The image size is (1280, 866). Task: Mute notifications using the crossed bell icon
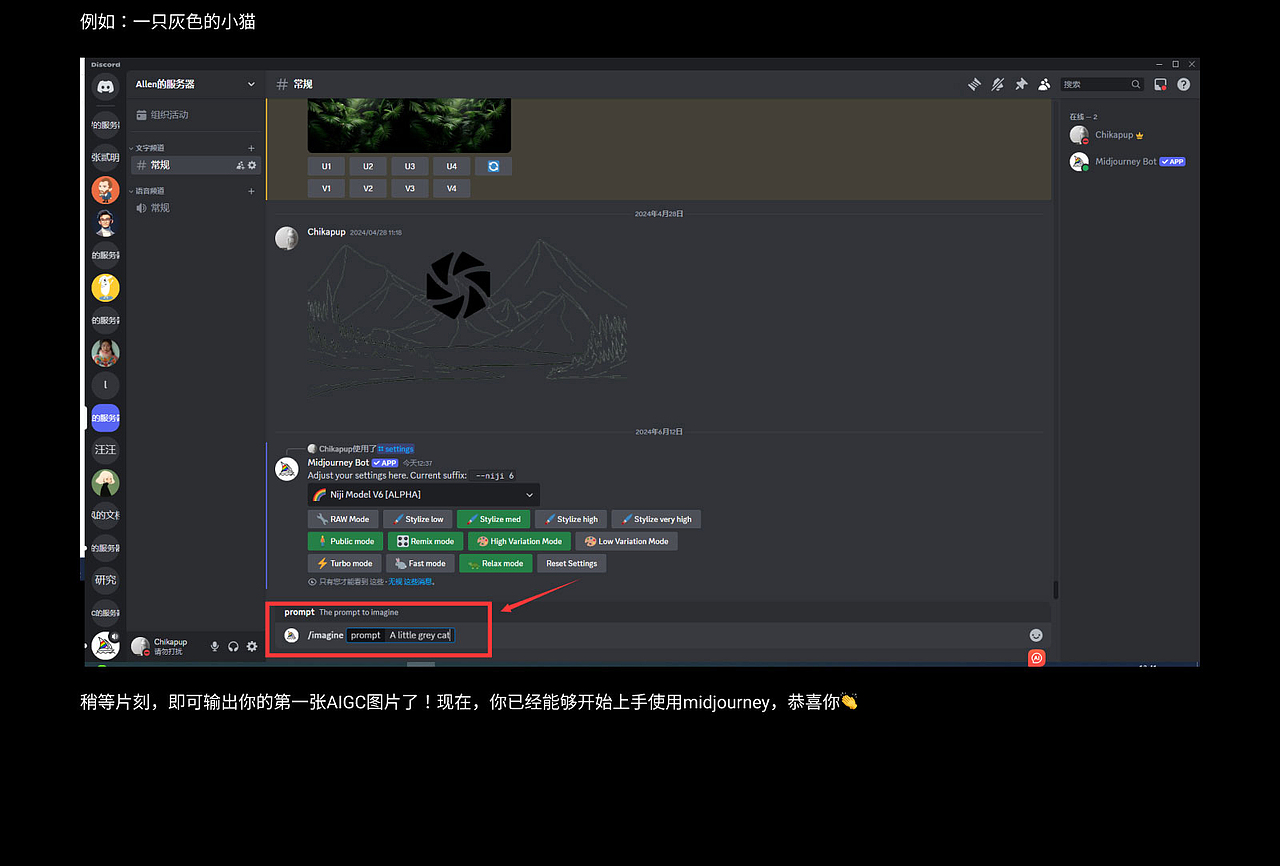pos(997,84)
